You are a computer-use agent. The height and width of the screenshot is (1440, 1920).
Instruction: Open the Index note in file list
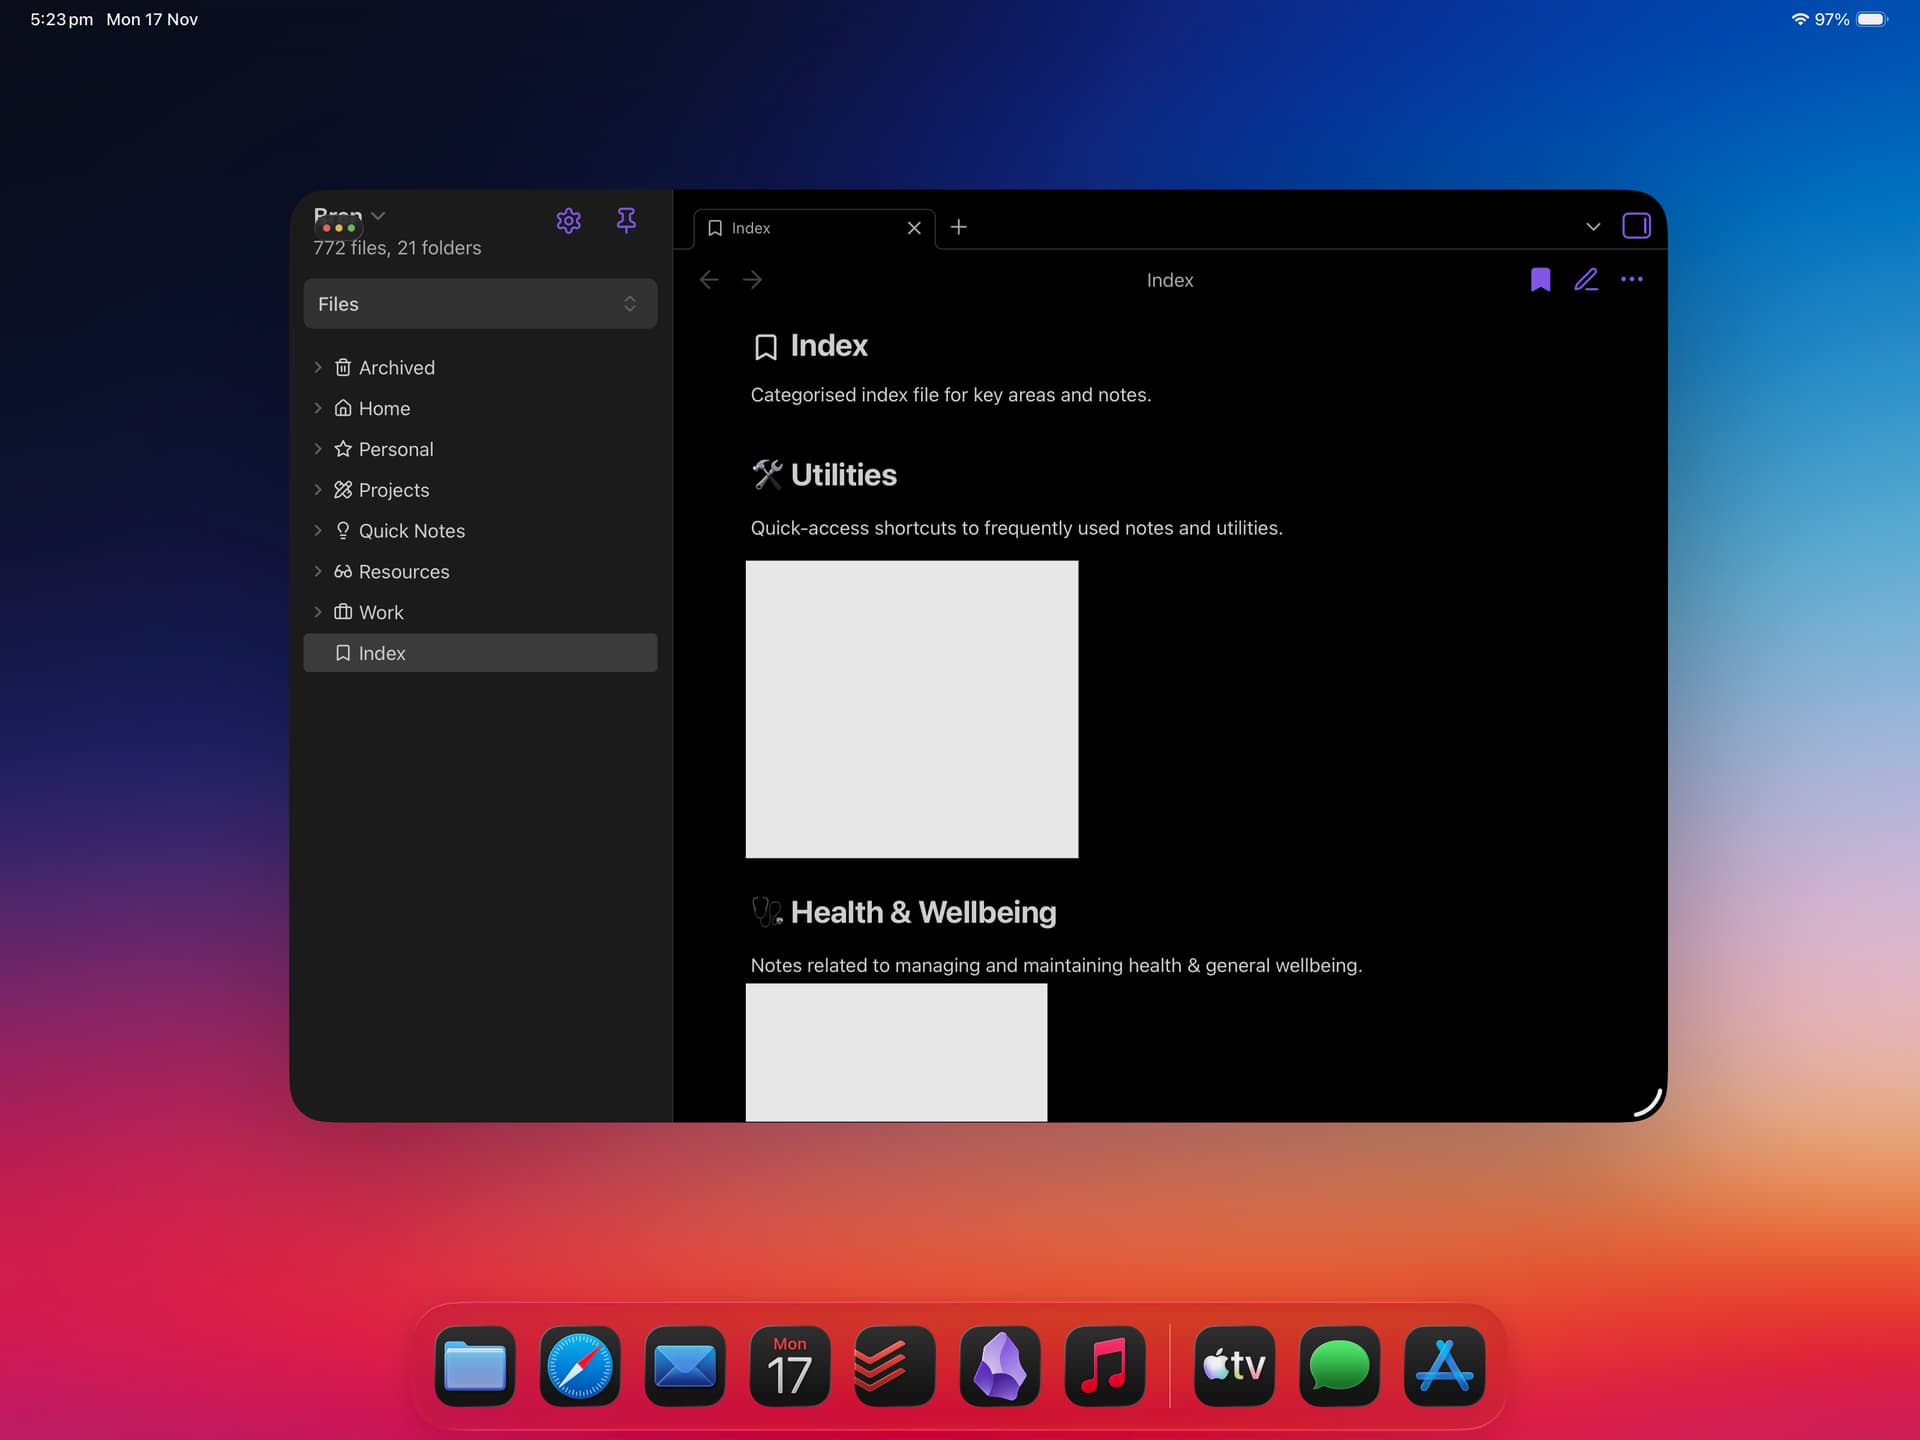click(382, 653)
